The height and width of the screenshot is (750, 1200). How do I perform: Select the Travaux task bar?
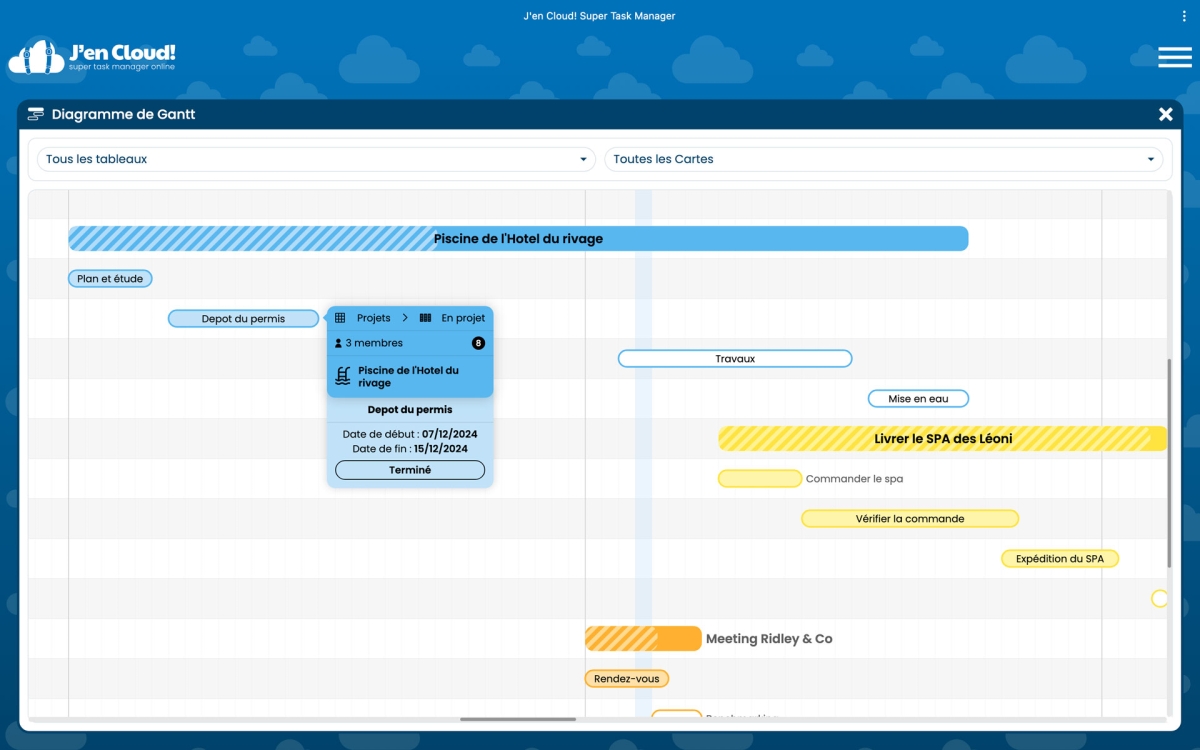(735, 359)
